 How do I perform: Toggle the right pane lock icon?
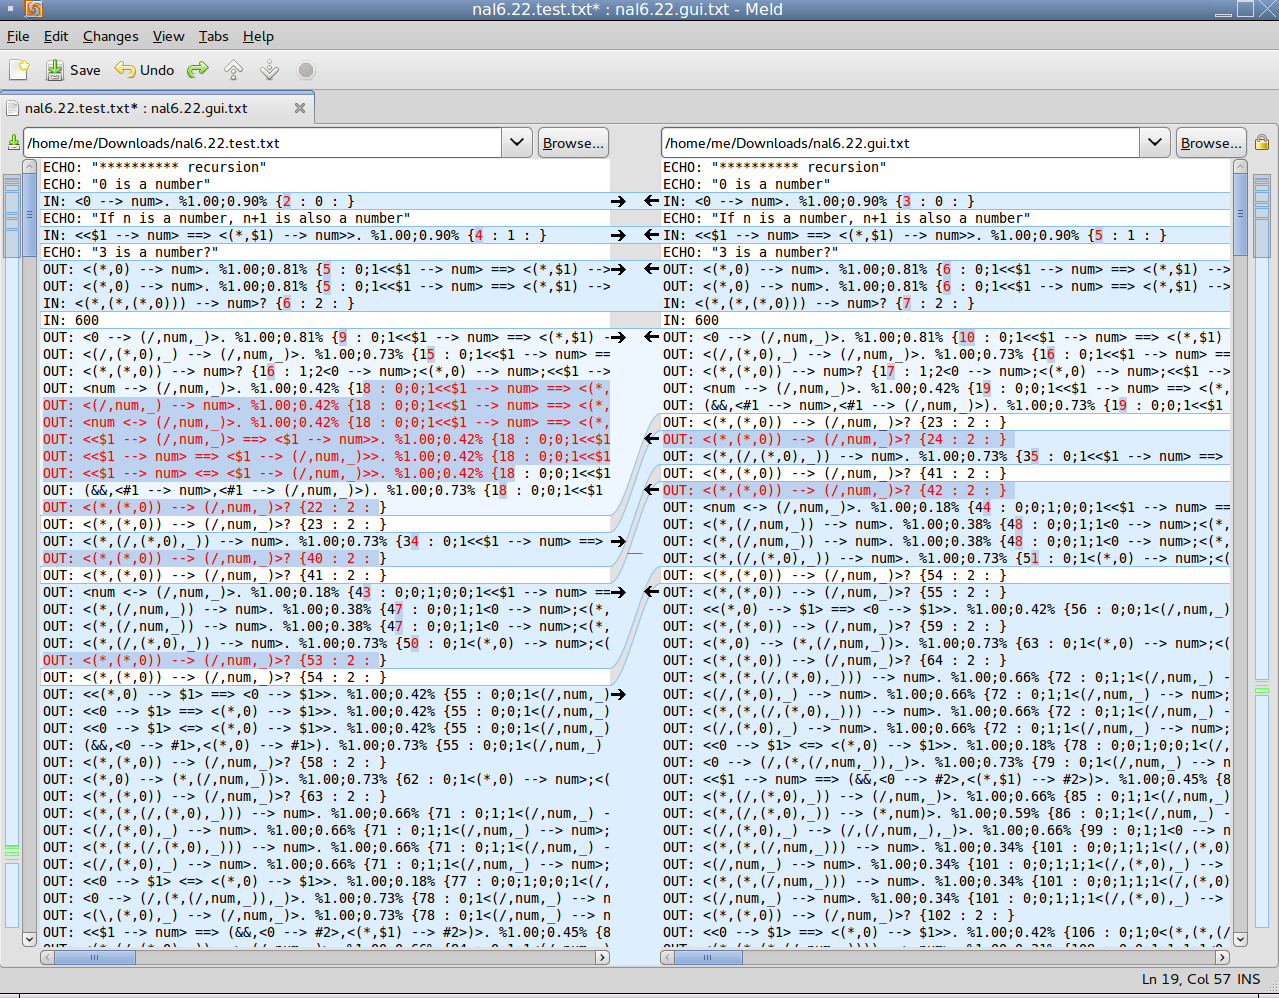[1262, 143]
